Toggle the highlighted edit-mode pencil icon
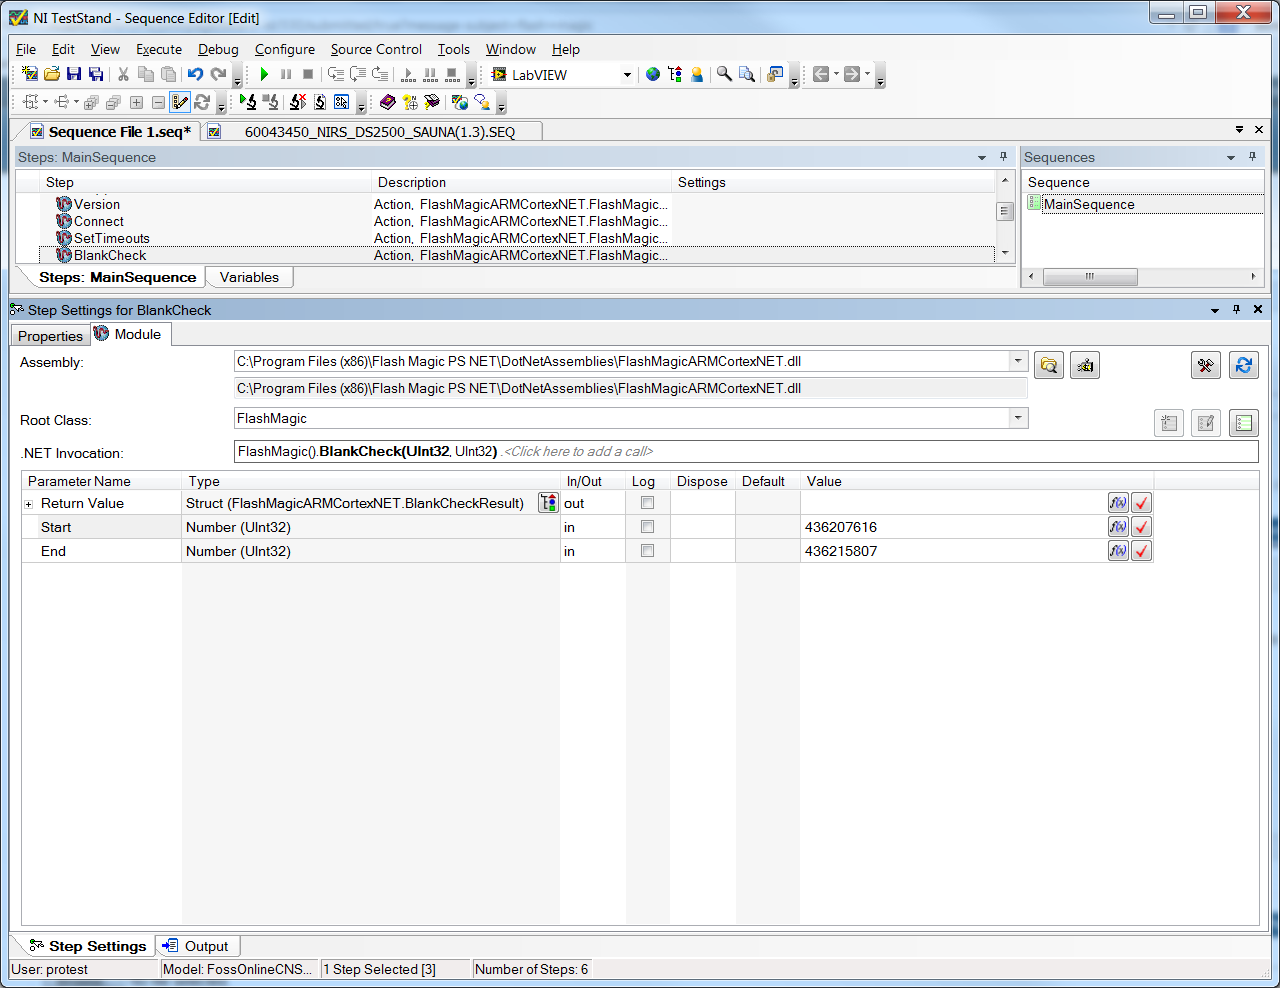Screen dimensions: 1280x988 [180, 102]
